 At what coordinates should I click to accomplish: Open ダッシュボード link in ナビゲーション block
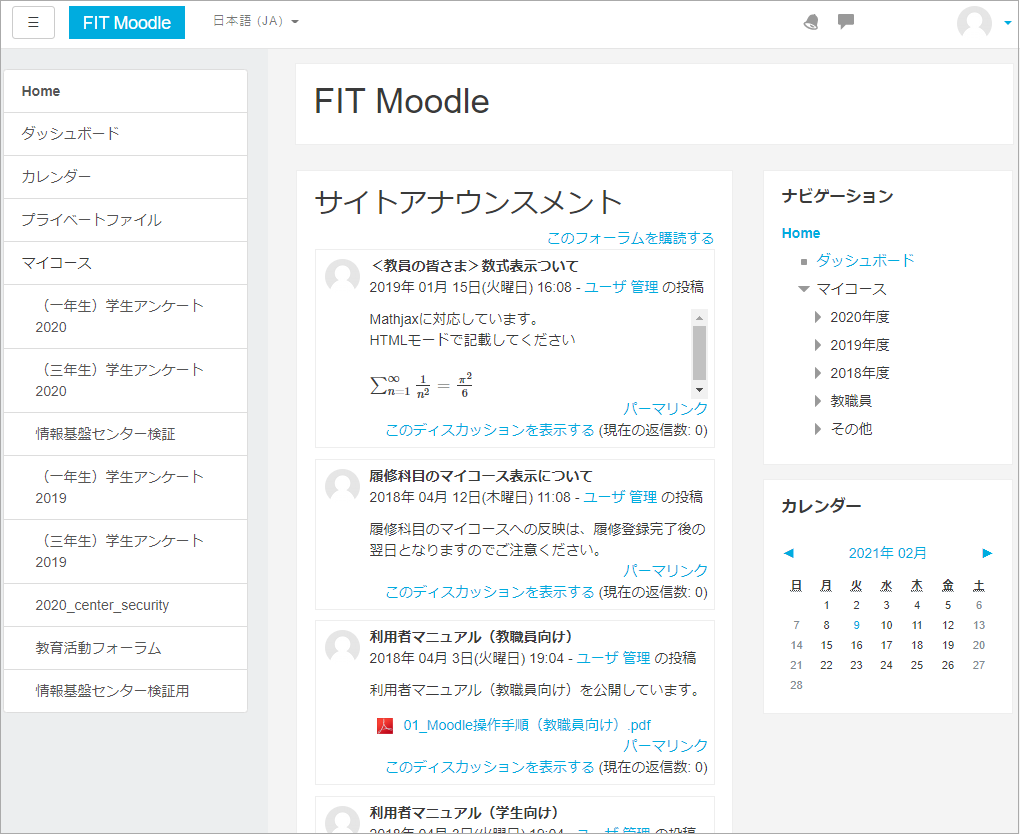coord(866,261)
